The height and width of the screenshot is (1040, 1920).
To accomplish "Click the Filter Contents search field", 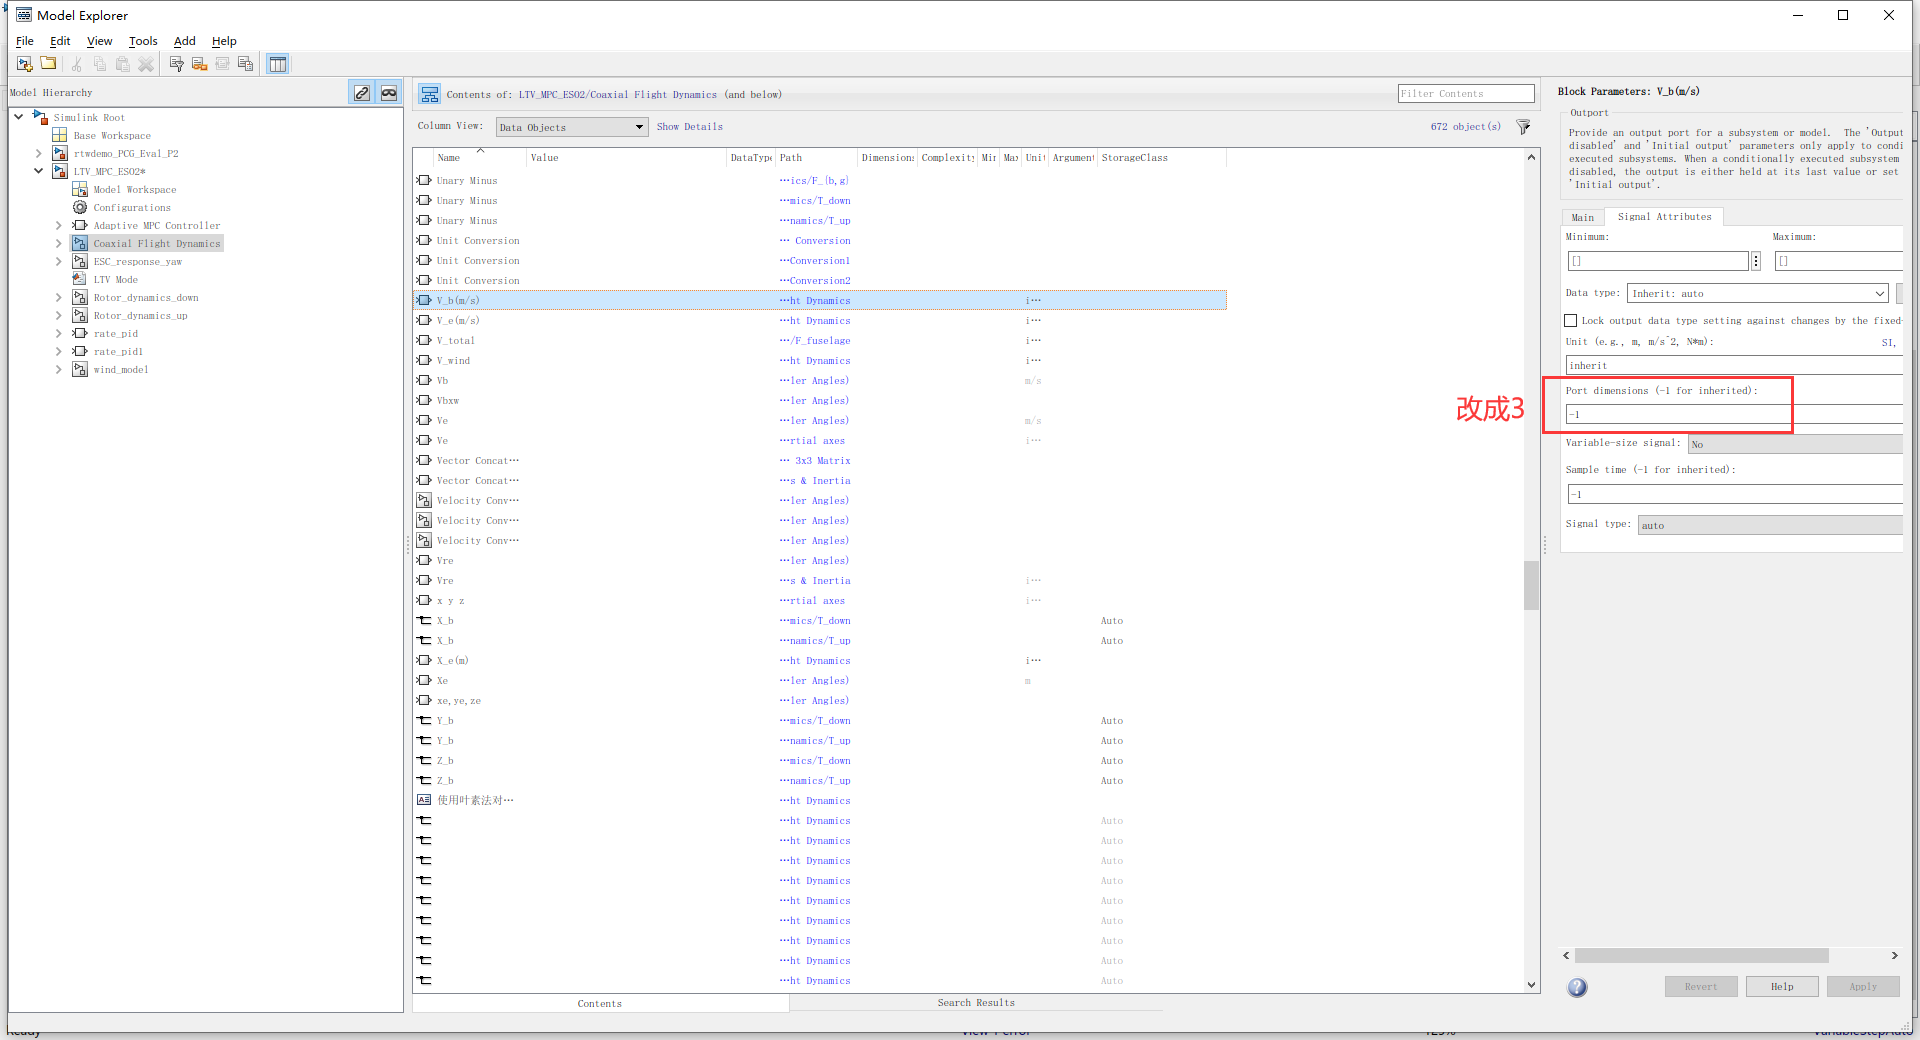I will 1466,94.
